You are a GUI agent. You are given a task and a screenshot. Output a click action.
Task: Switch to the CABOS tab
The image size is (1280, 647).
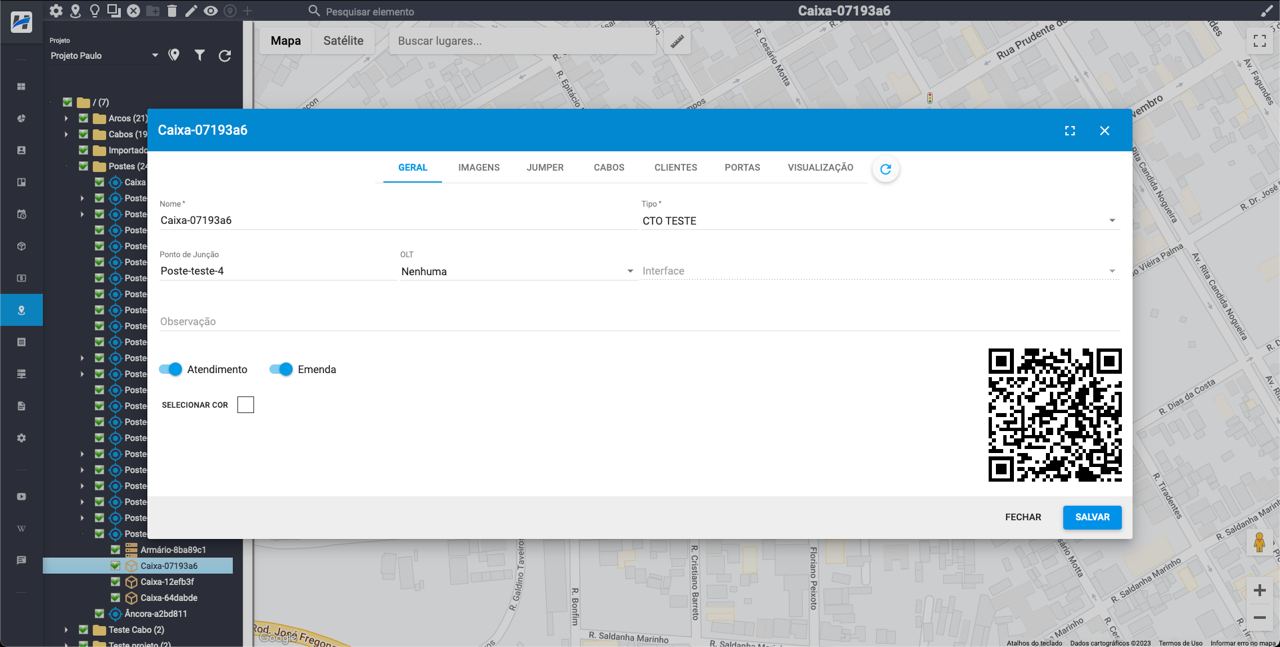609,167
